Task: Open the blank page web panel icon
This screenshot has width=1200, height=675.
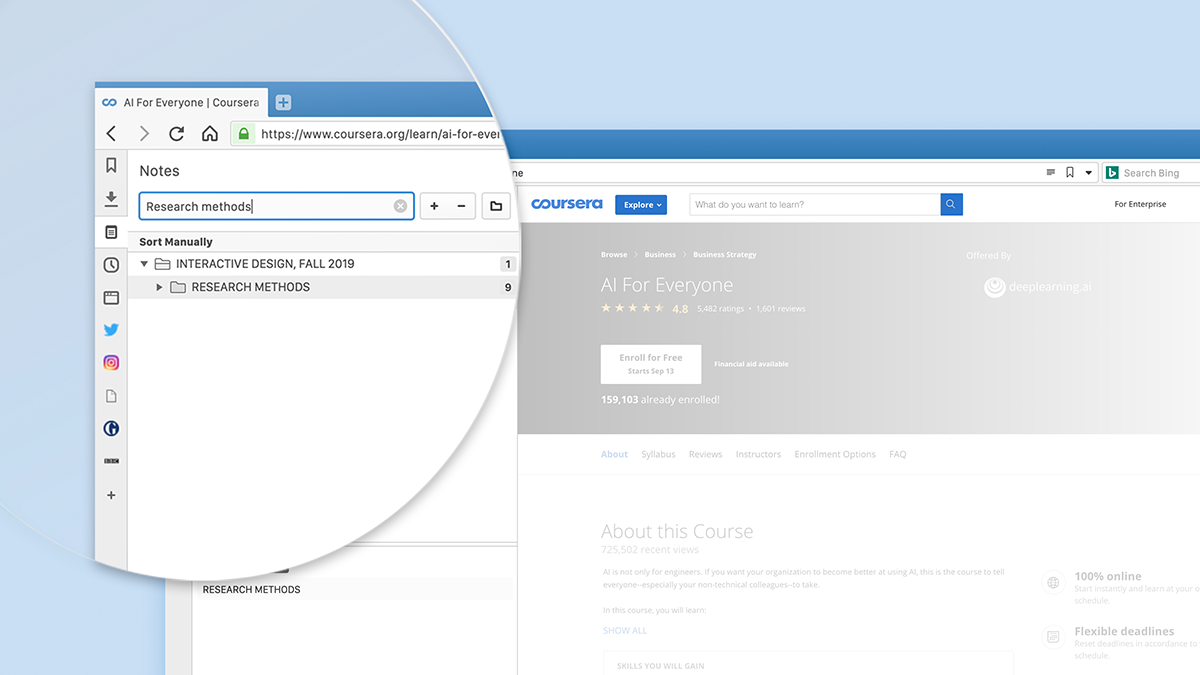Action: pos(111,396)
